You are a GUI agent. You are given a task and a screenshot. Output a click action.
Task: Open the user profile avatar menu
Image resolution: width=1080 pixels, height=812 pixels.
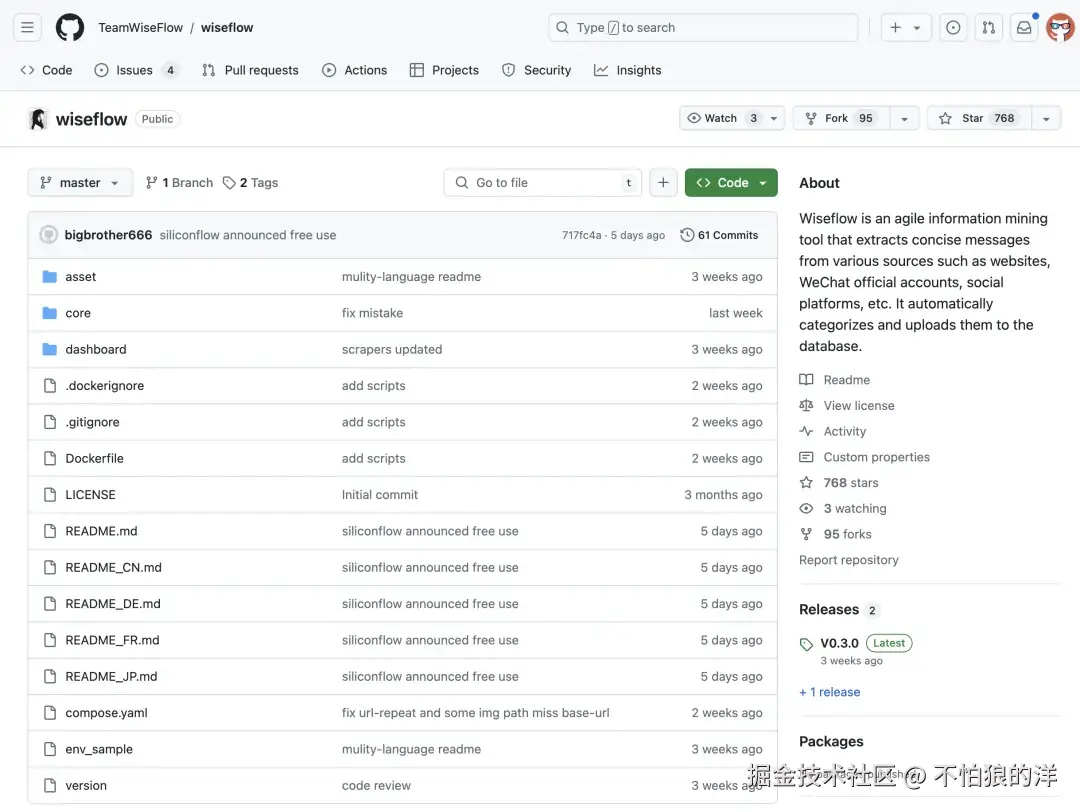point(1060,28)
